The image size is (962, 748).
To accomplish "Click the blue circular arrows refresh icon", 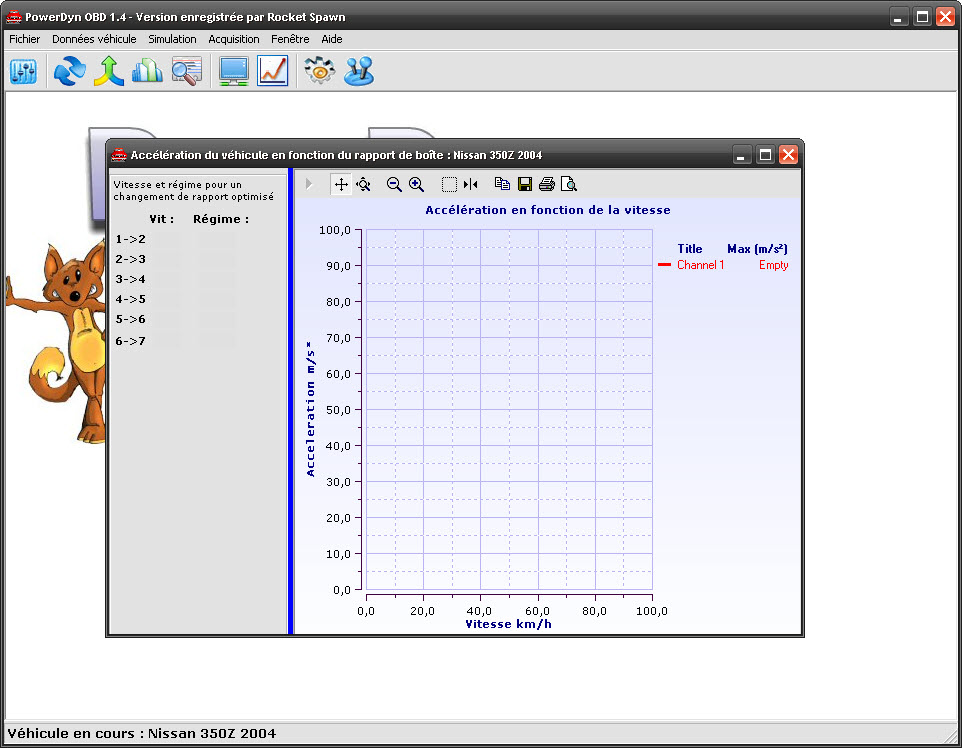I will (x=69, y=71).
